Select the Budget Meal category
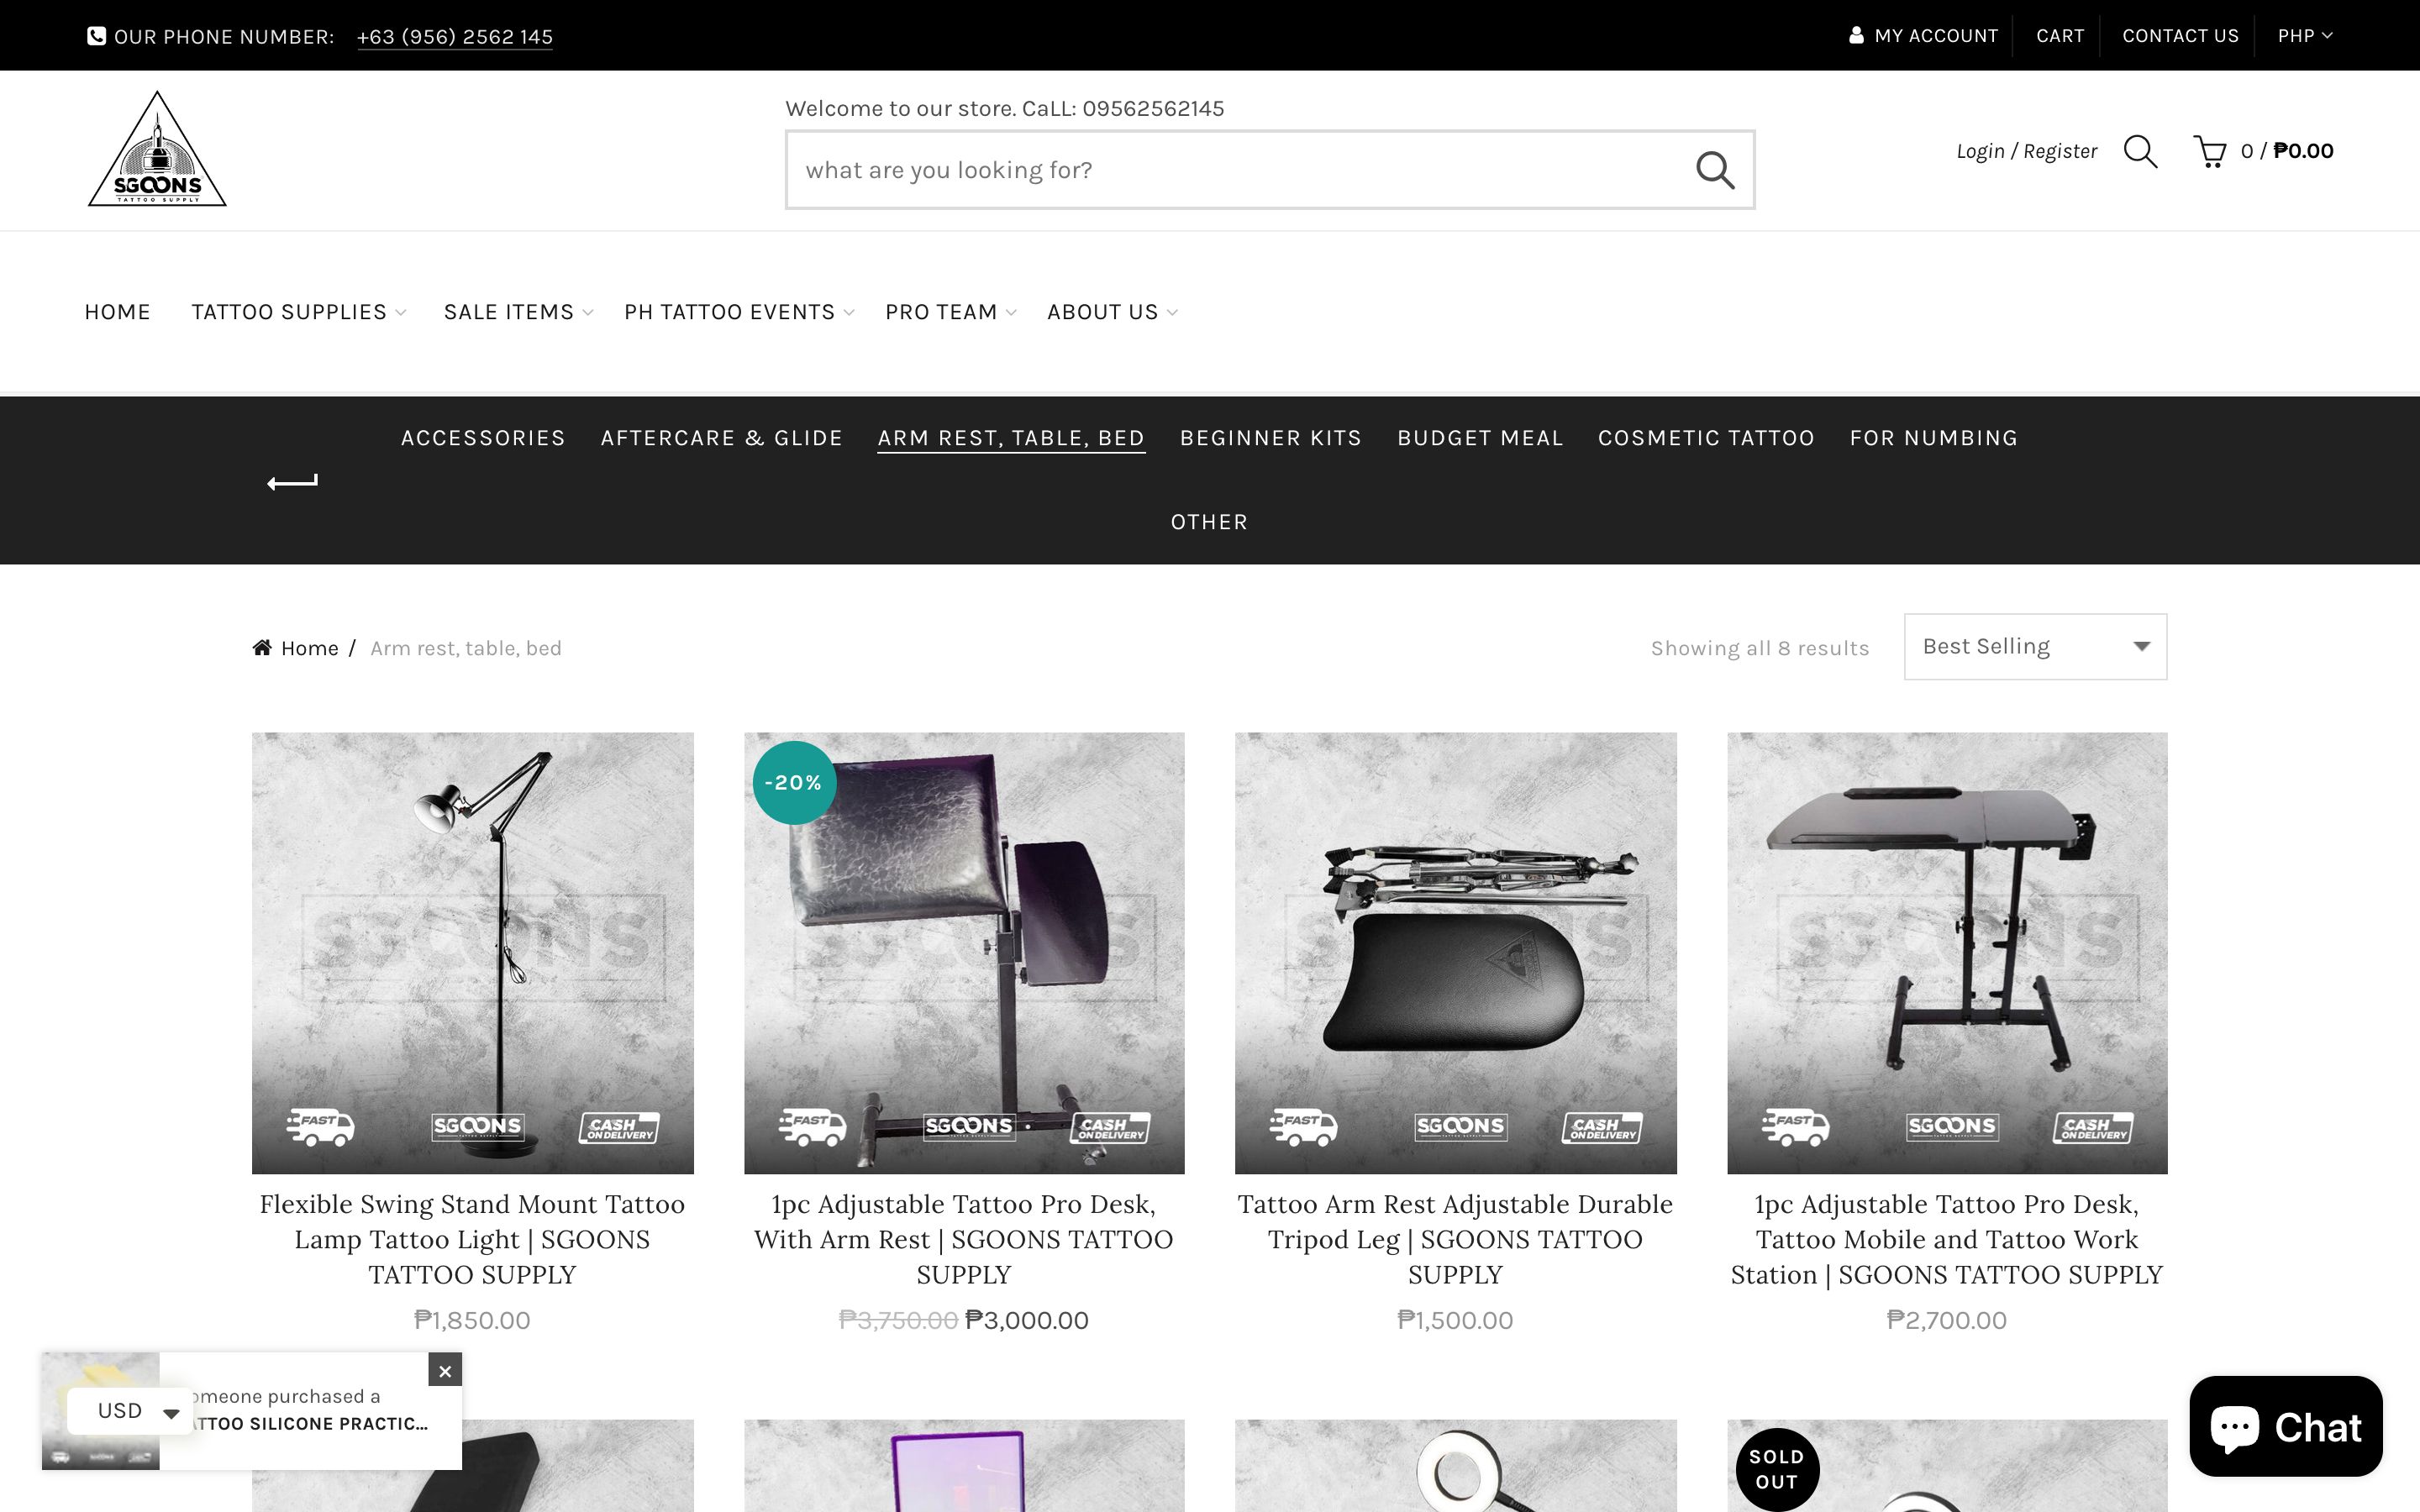 click(1480, 438)
